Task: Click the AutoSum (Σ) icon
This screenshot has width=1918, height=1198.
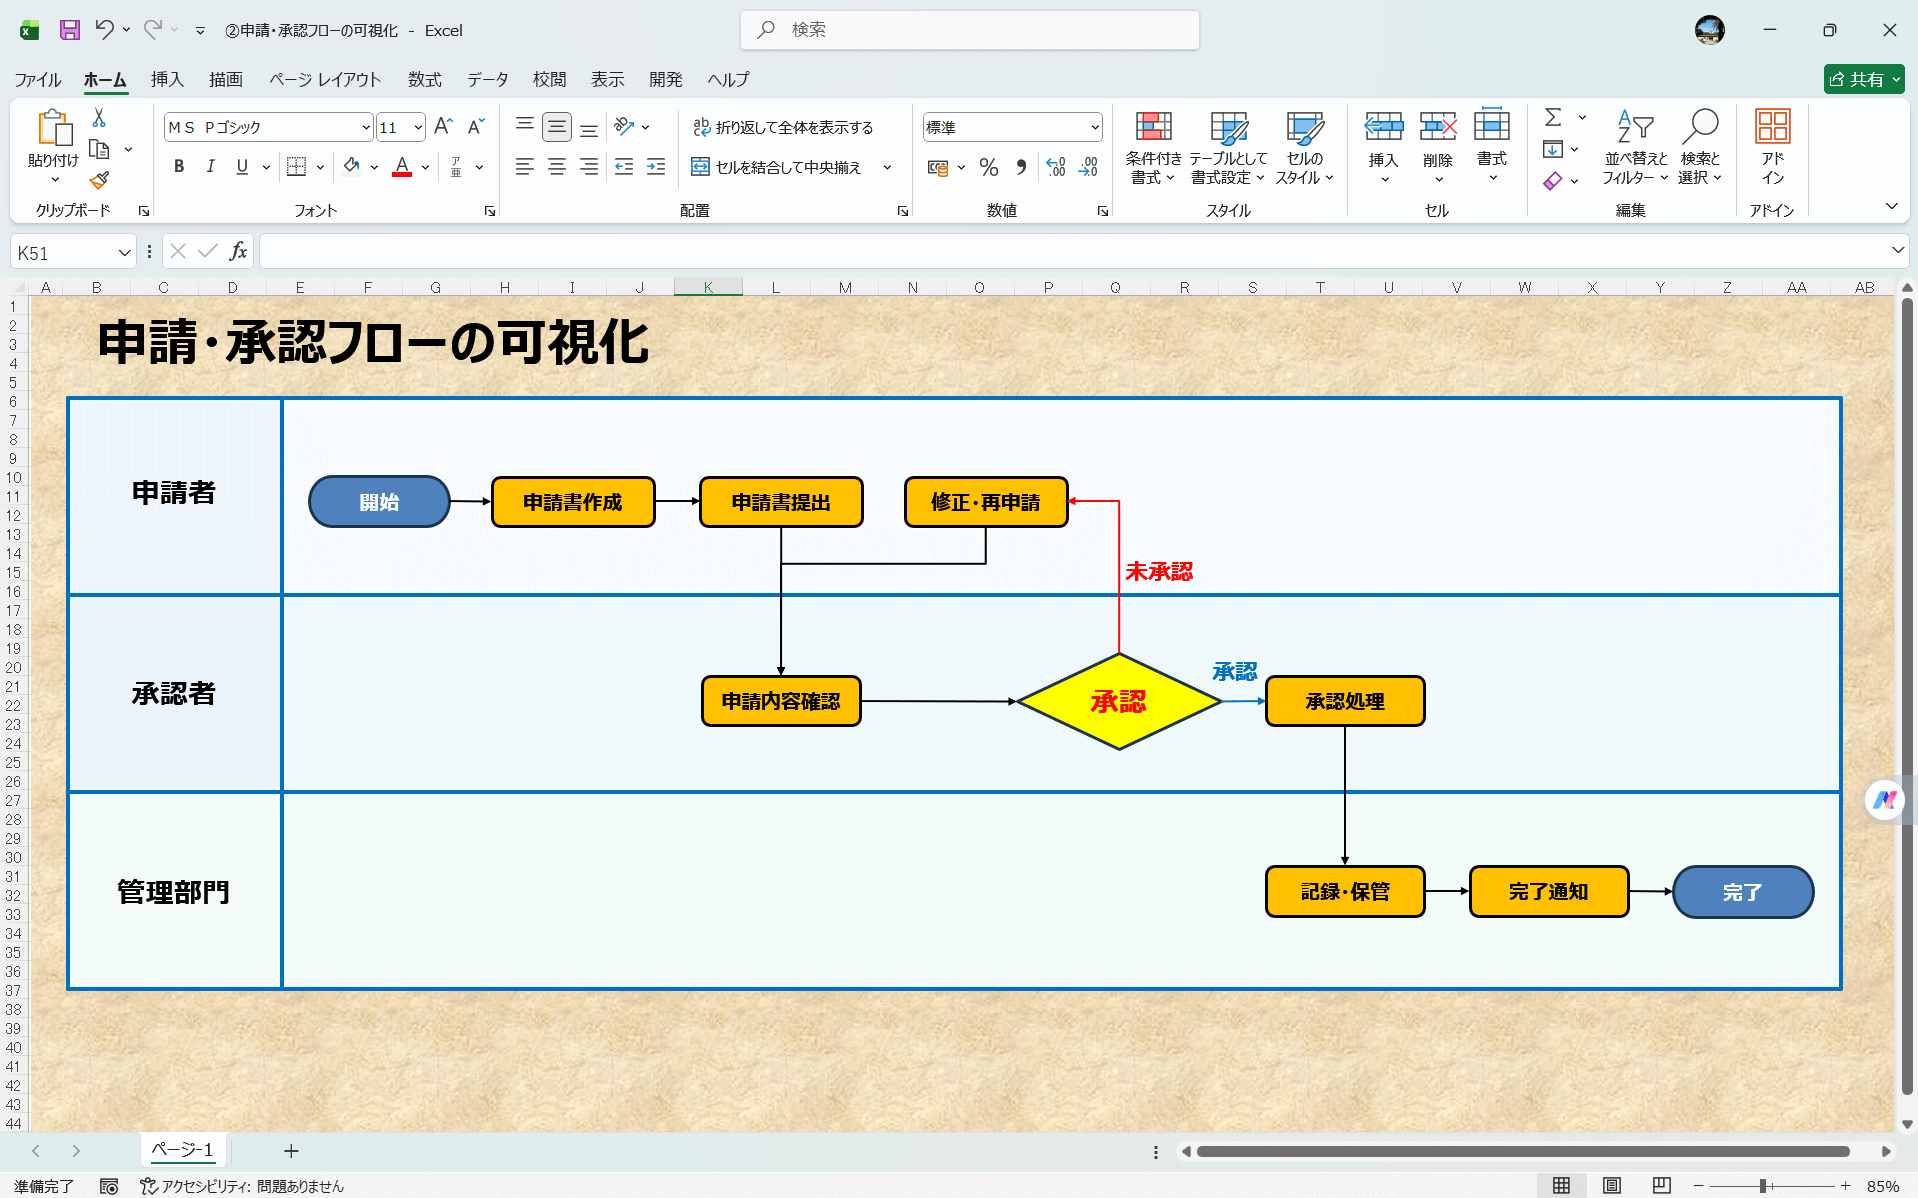Action: 1552,118
